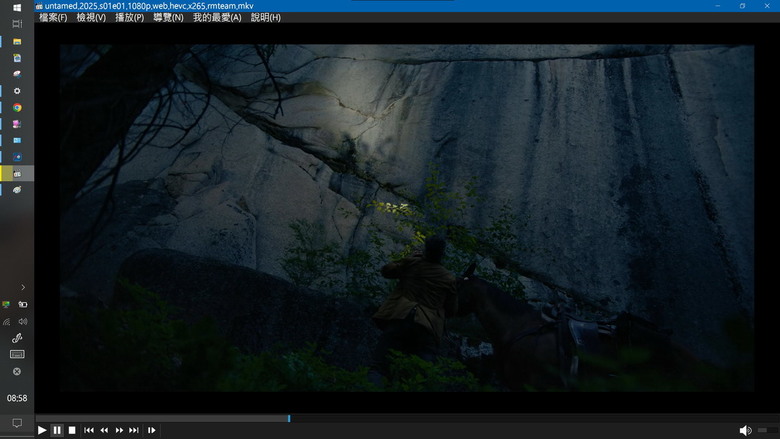The image size is (780, 439).
Task: Open clock showing 08:58
Action: tap(17, 398)
